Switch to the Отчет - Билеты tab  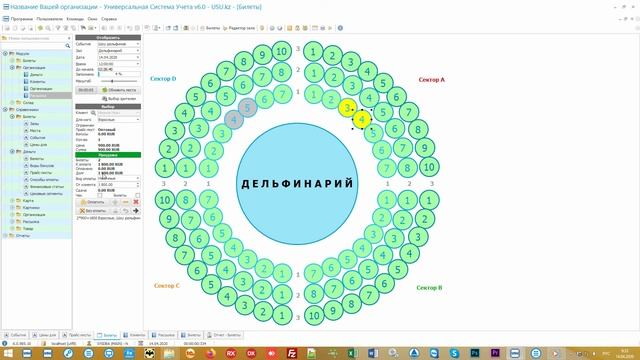point(224,335)
